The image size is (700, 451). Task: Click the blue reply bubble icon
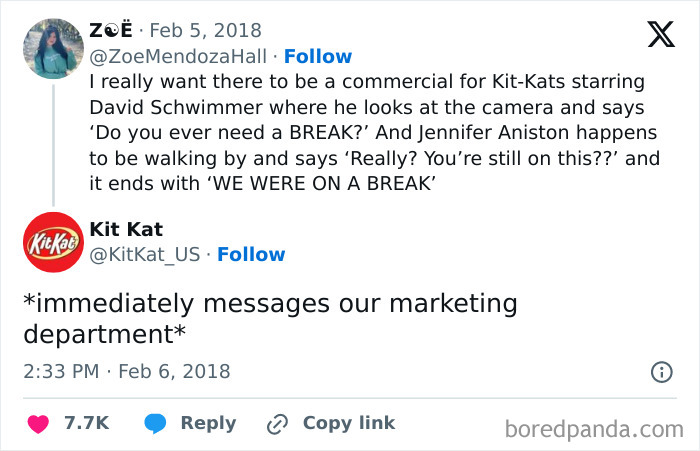point(154,423)
